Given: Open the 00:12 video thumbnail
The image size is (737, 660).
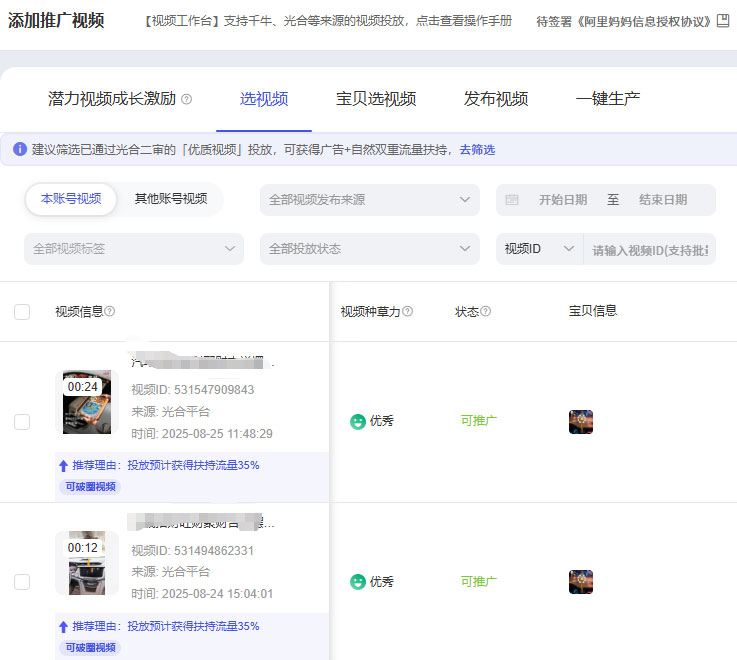Looking at the screenshot, I should pyautogui.click(x=87, y=563).
